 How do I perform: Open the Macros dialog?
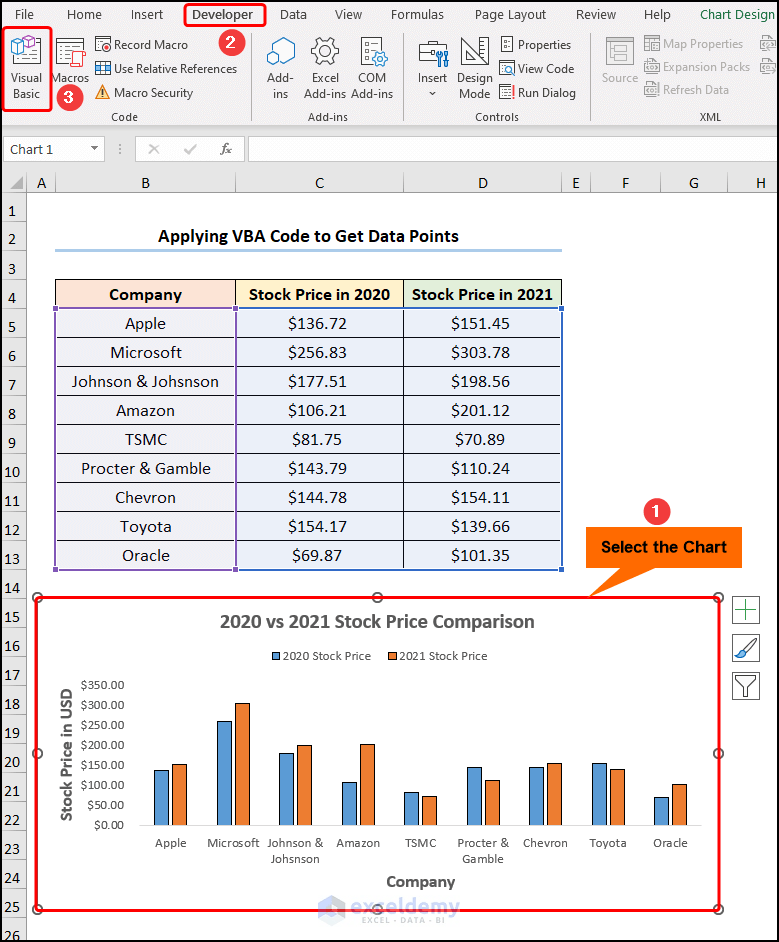point(70,61)
